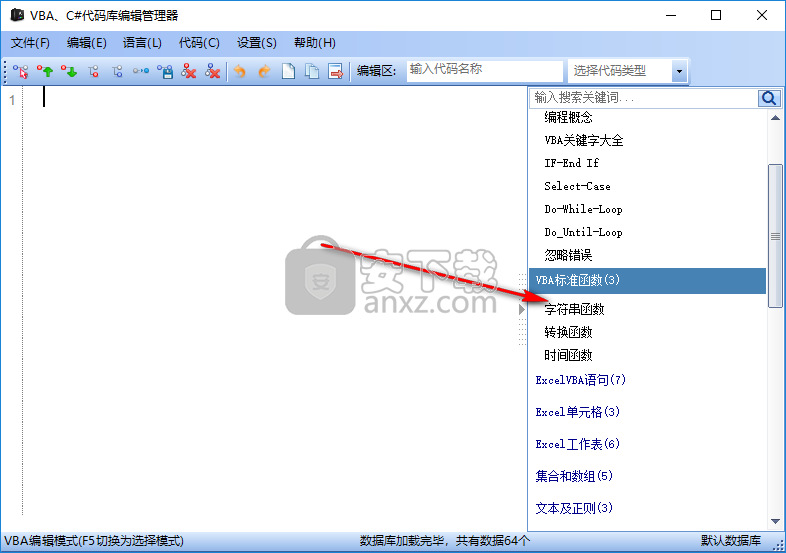Select the 转换函数 item
The width and height of the screenshot is (786, 553).
tap(568, 332)
